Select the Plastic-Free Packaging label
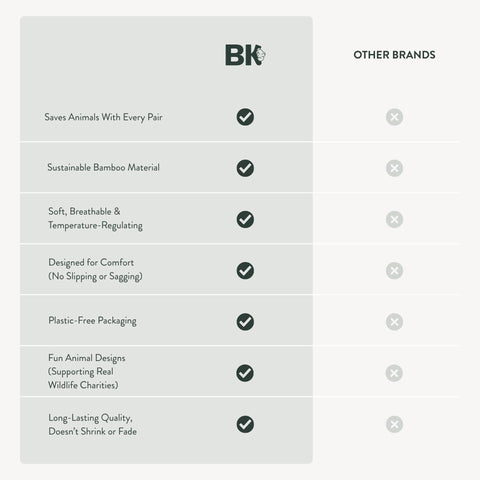This screenshot has height=480, width=480. (92, 321)
